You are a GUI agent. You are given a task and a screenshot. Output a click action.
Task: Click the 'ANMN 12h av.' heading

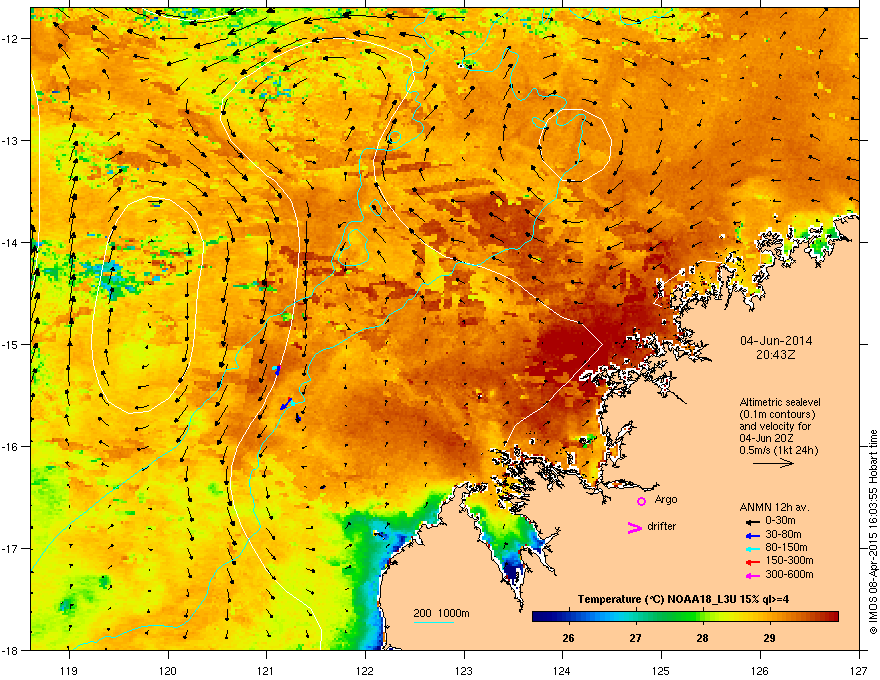774,507
